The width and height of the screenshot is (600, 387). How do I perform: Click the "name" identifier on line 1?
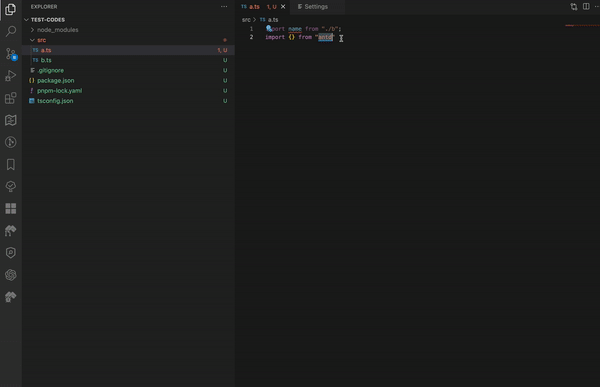(295, 29)
